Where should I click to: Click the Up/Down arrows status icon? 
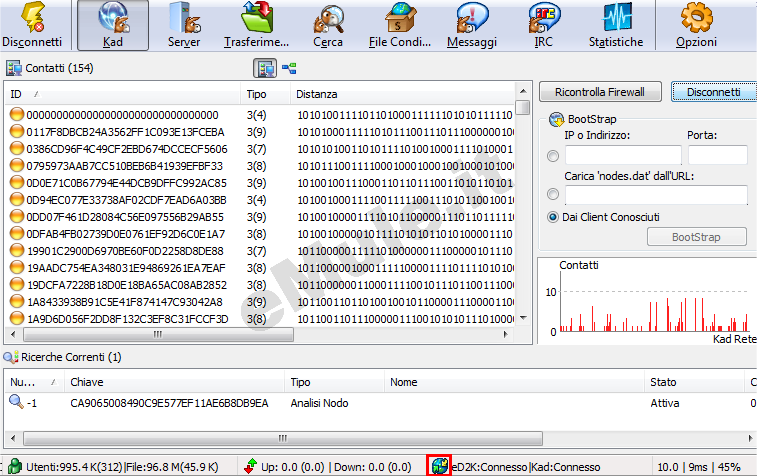point(250,466)
